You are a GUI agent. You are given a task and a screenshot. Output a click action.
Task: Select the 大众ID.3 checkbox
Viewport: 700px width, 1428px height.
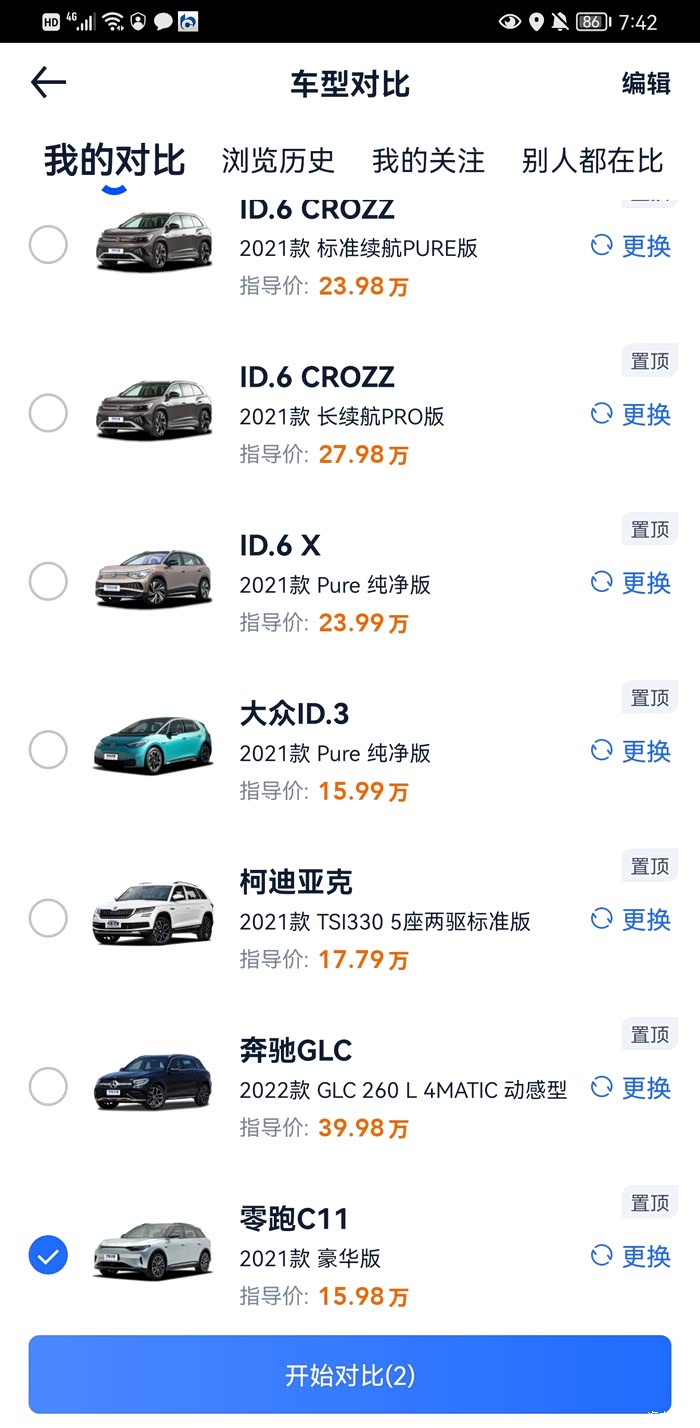(x=48, y=749)
